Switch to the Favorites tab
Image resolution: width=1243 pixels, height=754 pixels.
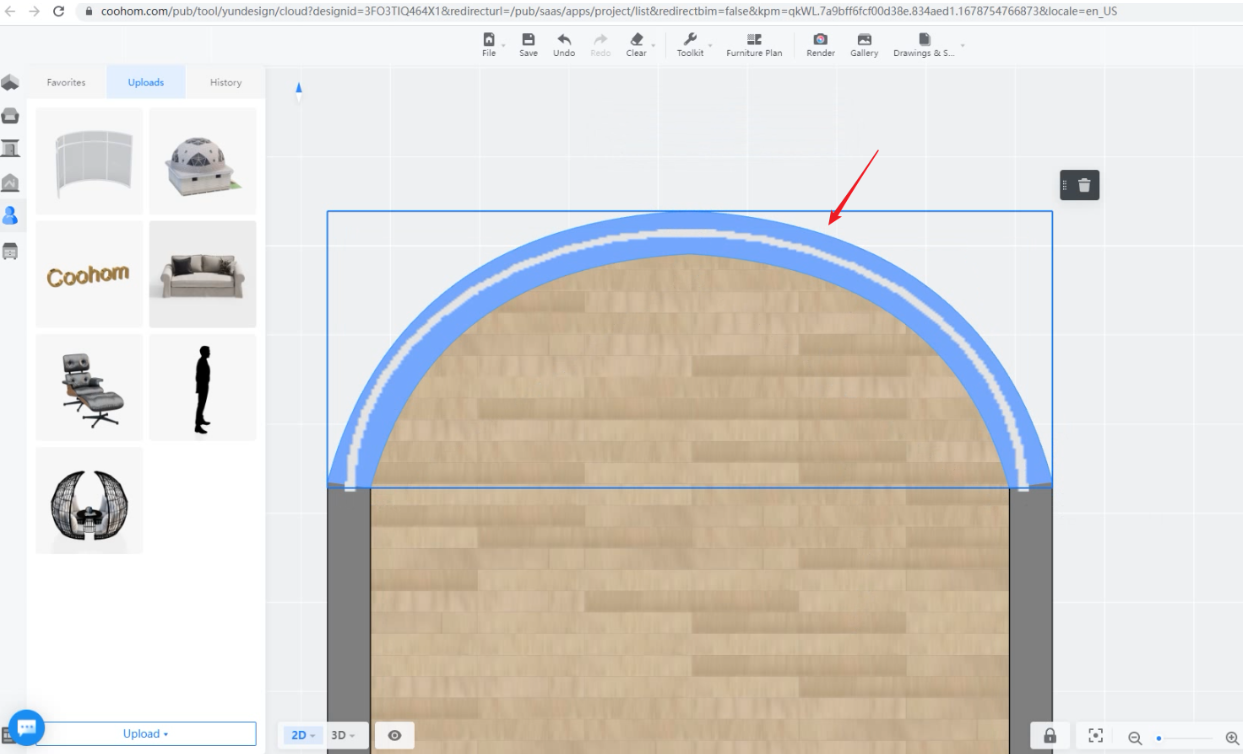[x=66, y=82]
